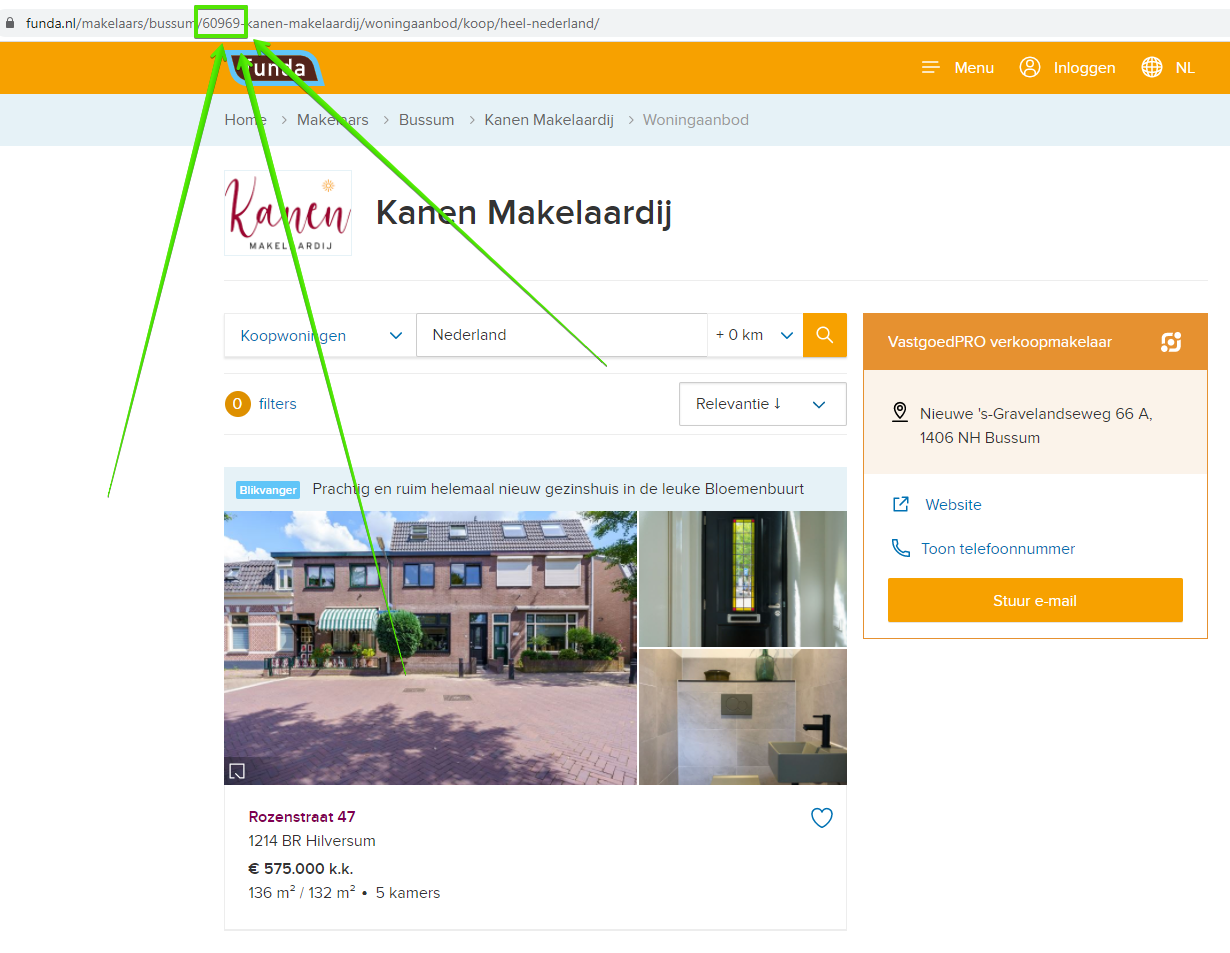
Task: Open the bathroom sink photo thumbnail
Action: pyautogui.click(x=743, y=717)
